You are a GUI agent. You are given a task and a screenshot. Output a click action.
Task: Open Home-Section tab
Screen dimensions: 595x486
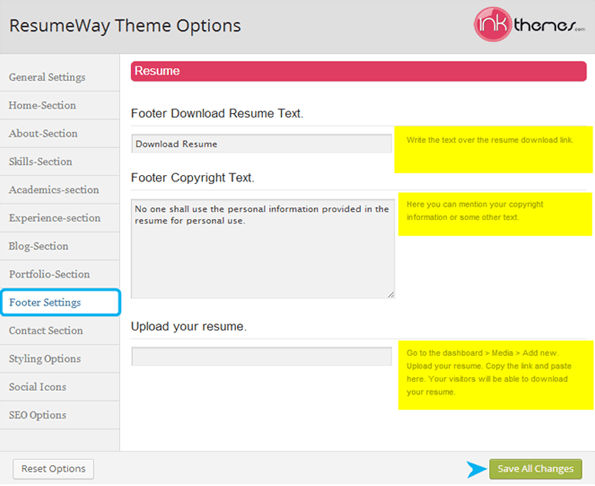point(60,105)
